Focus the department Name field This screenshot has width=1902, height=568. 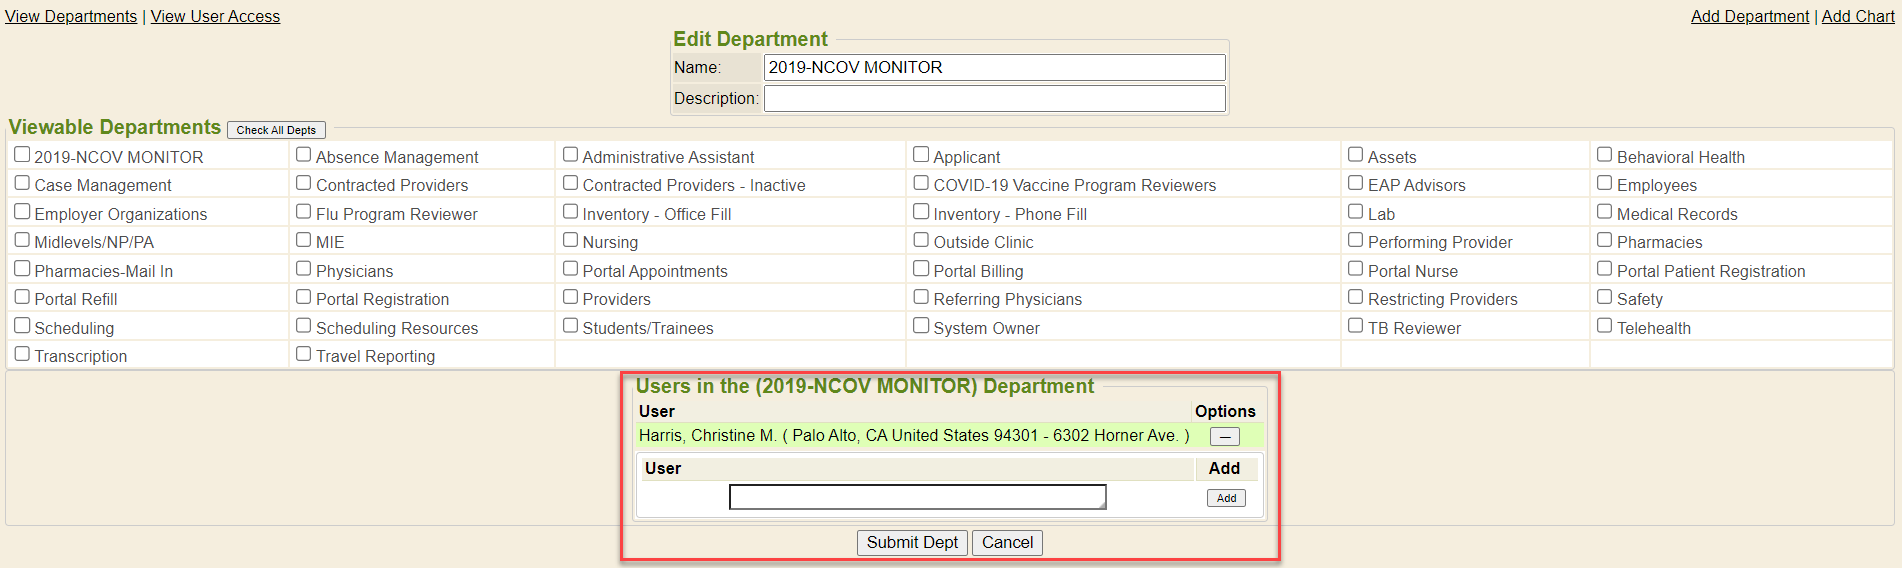coord(994,67)
